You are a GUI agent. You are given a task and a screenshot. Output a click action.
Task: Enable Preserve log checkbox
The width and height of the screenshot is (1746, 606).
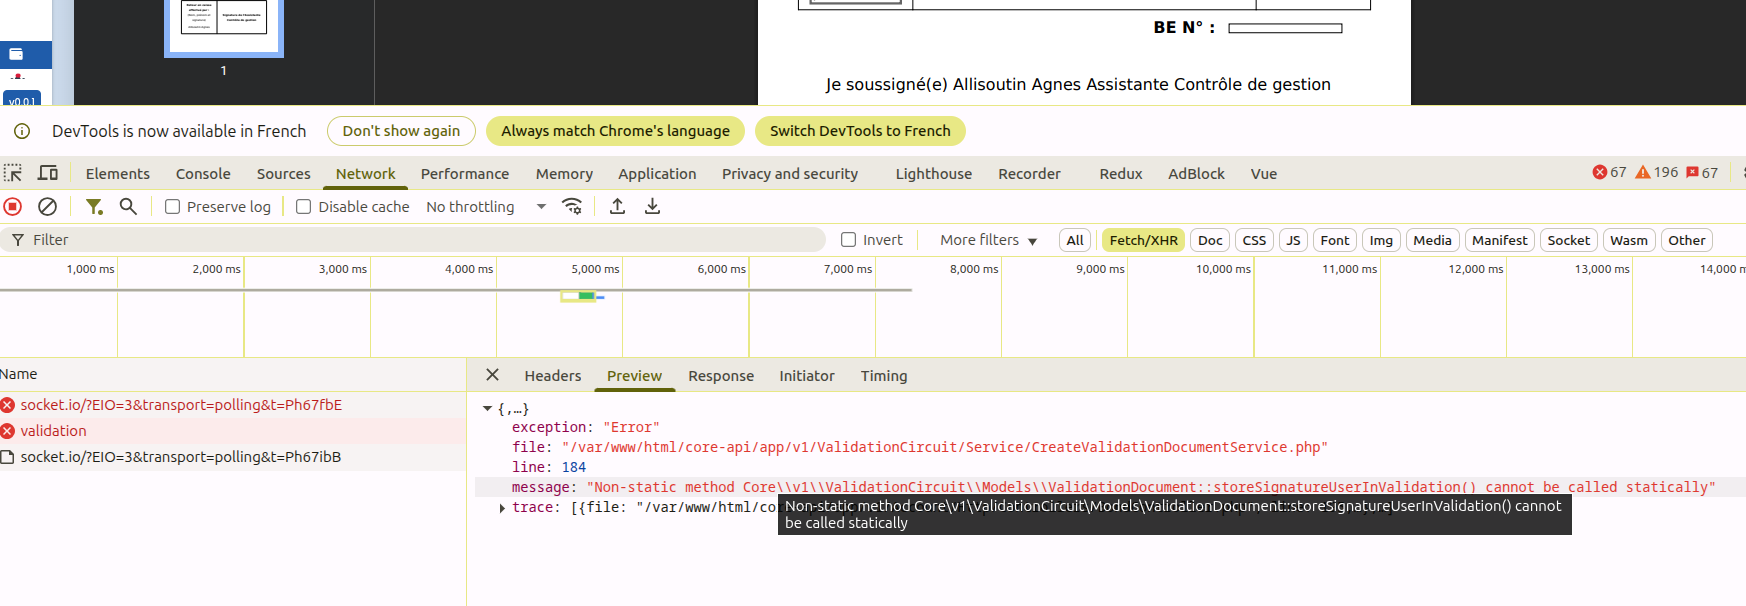pyautogui.click(x=172, y=207)
